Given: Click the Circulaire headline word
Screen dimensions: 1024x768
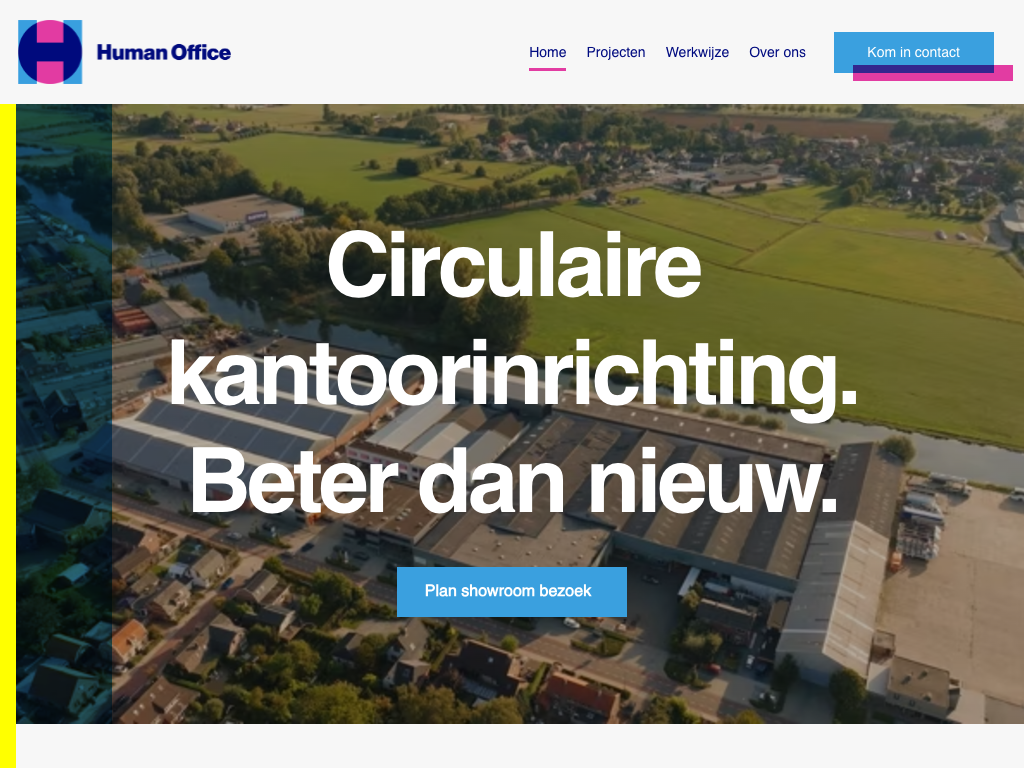Looking at the screenshot, I should coord(514,264).
